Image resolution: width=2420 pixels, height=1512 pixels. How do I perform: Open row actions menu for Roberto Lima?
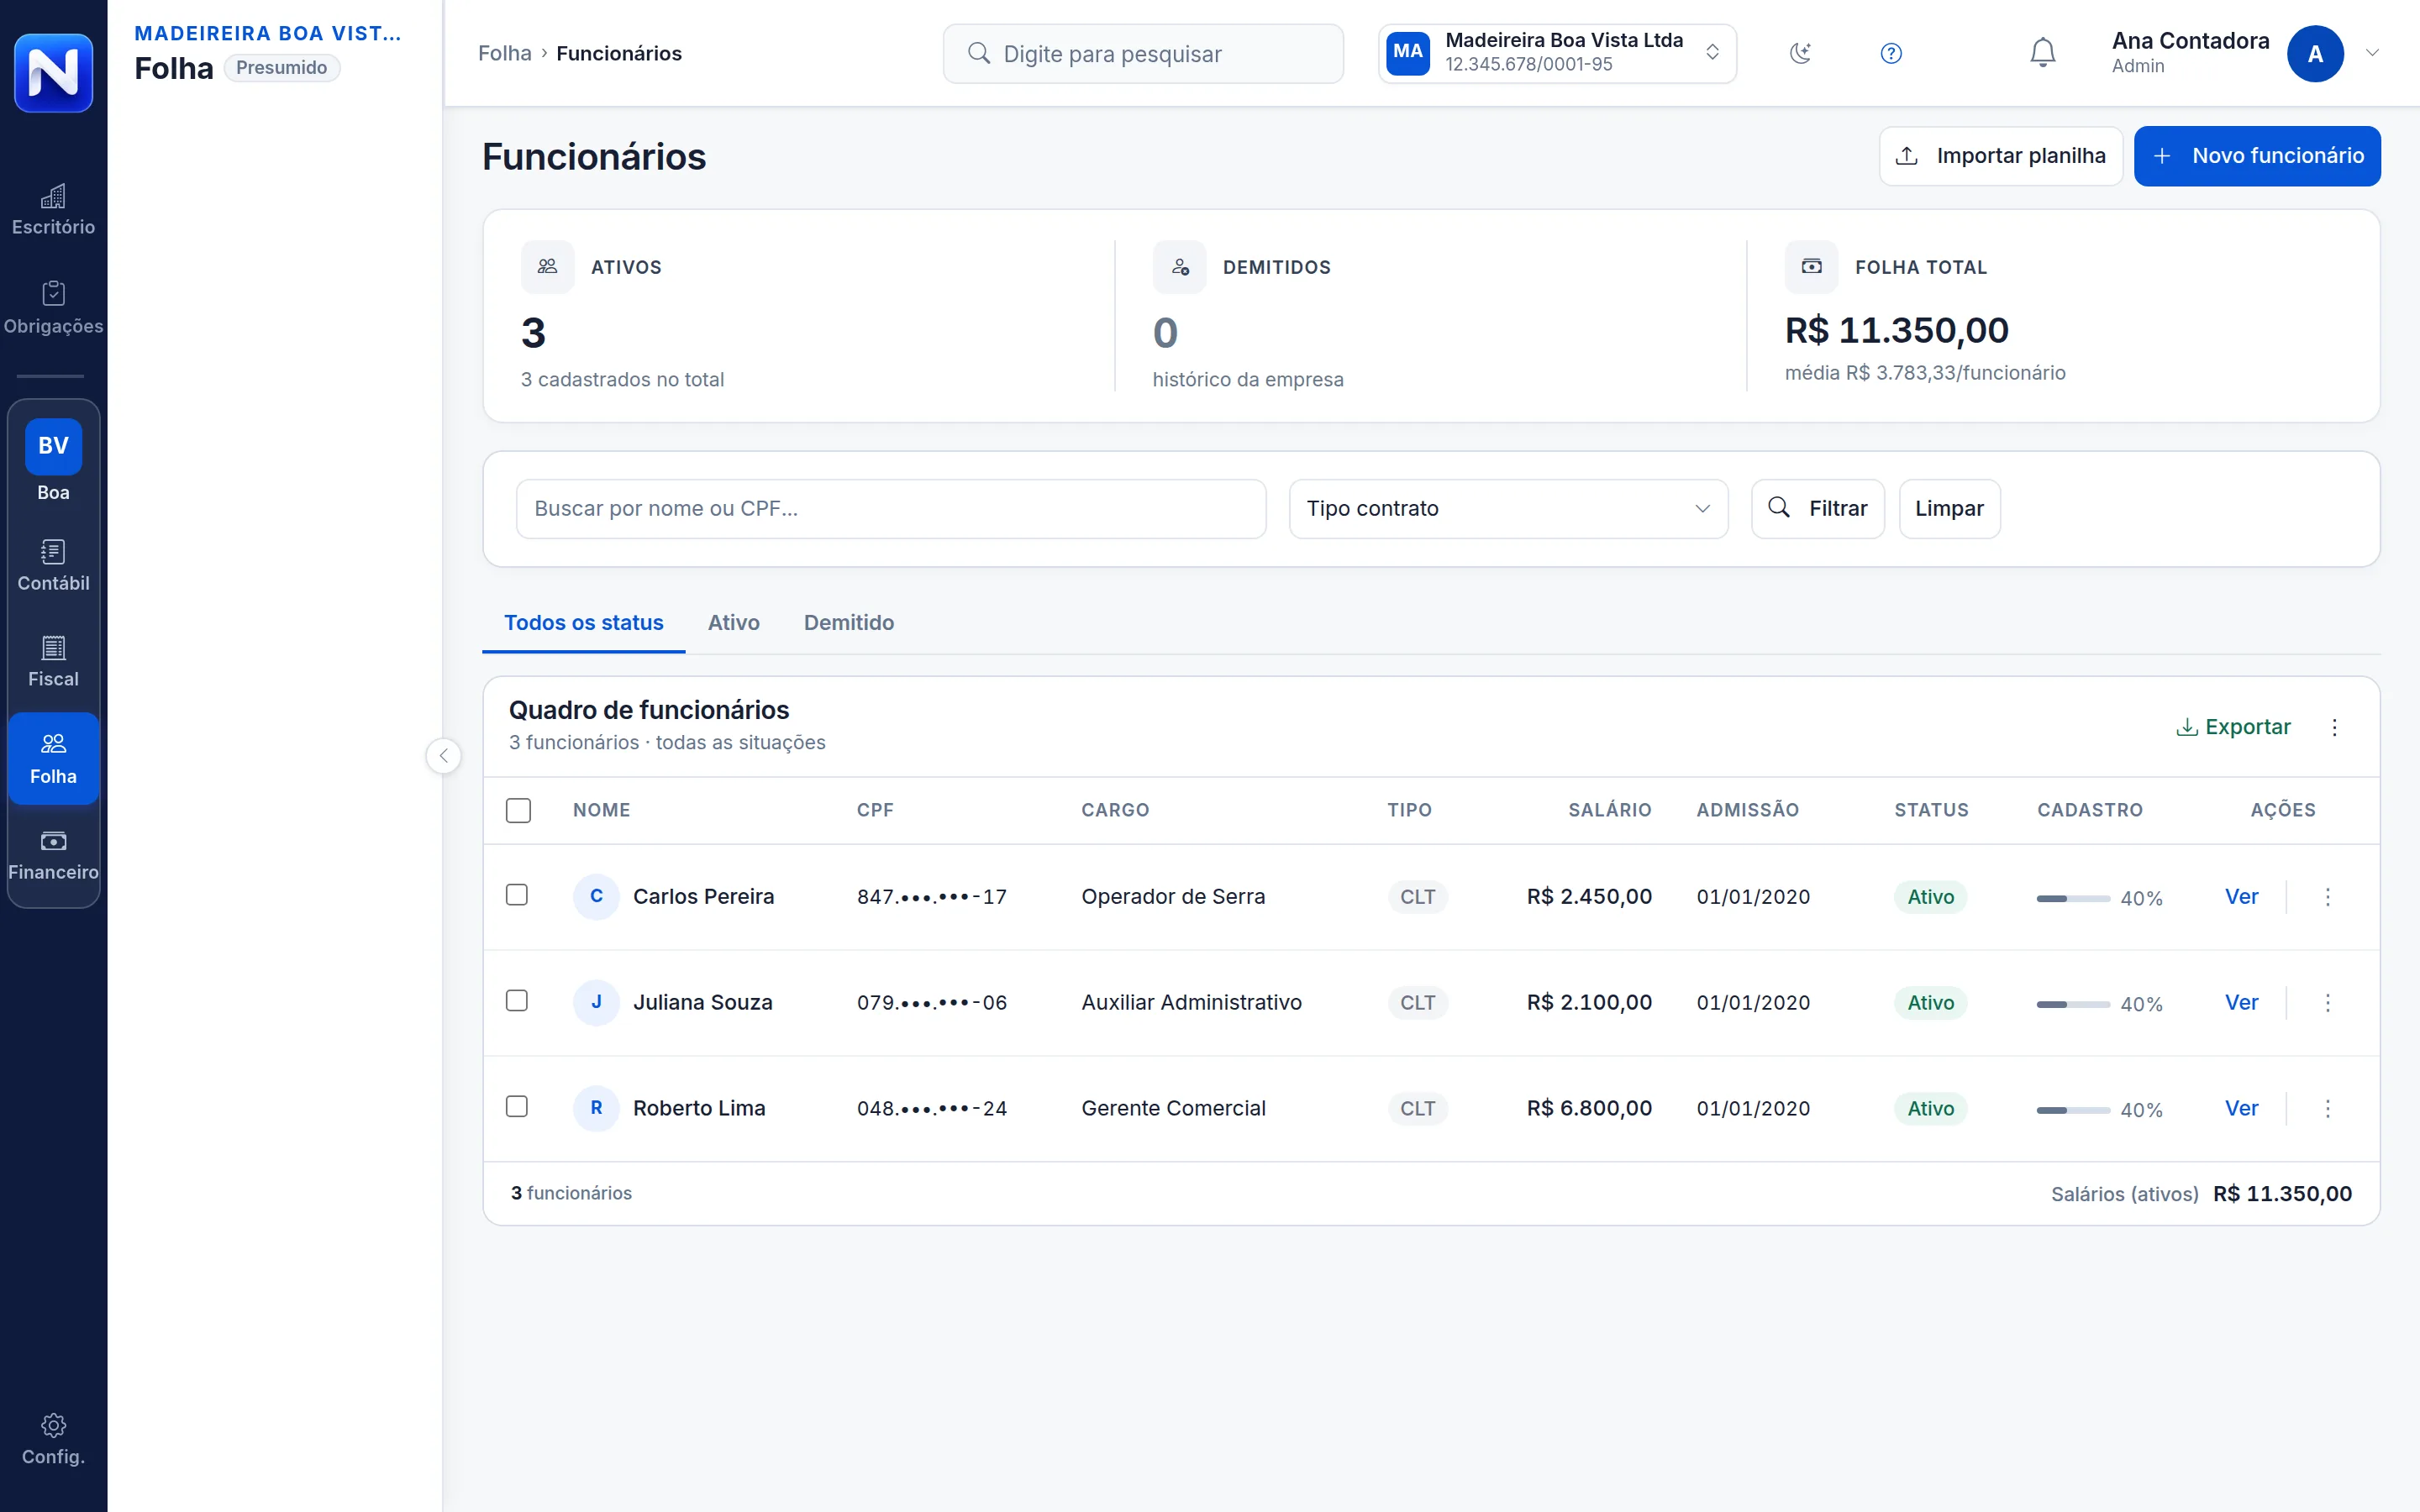2327,1109
